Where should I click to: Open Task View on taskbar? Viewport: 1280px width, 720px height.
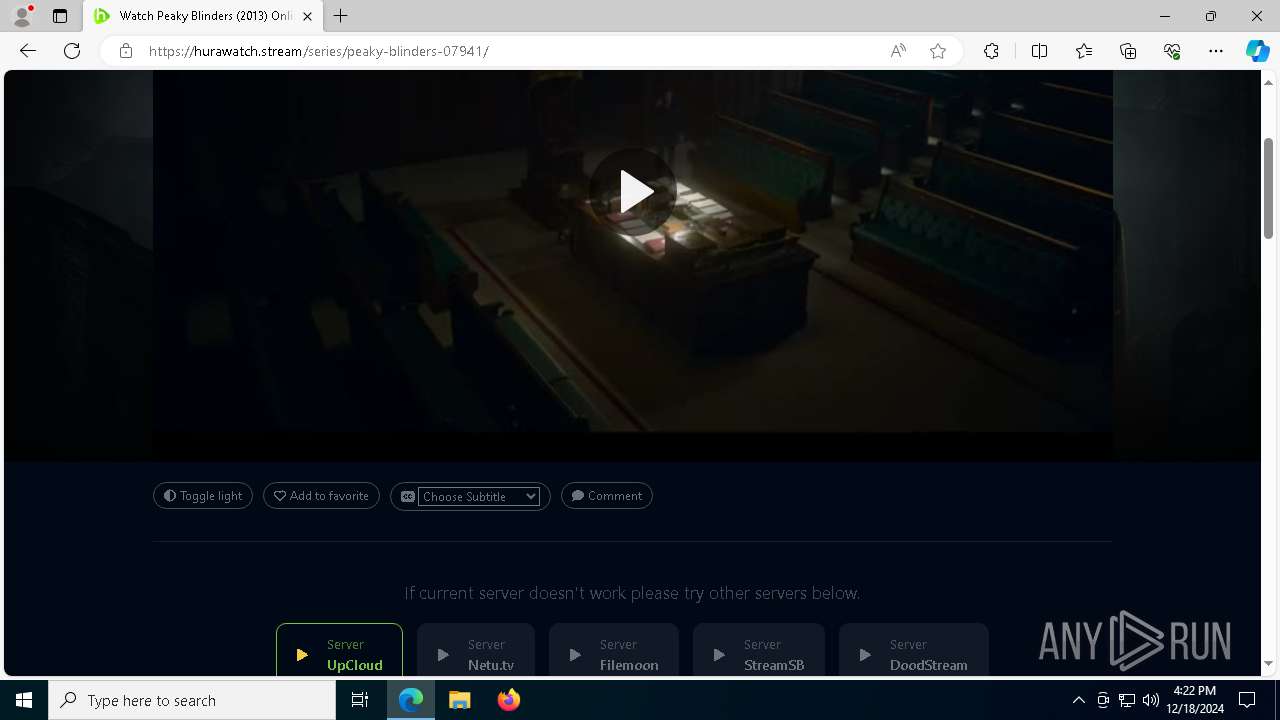[x=361, y=700]
